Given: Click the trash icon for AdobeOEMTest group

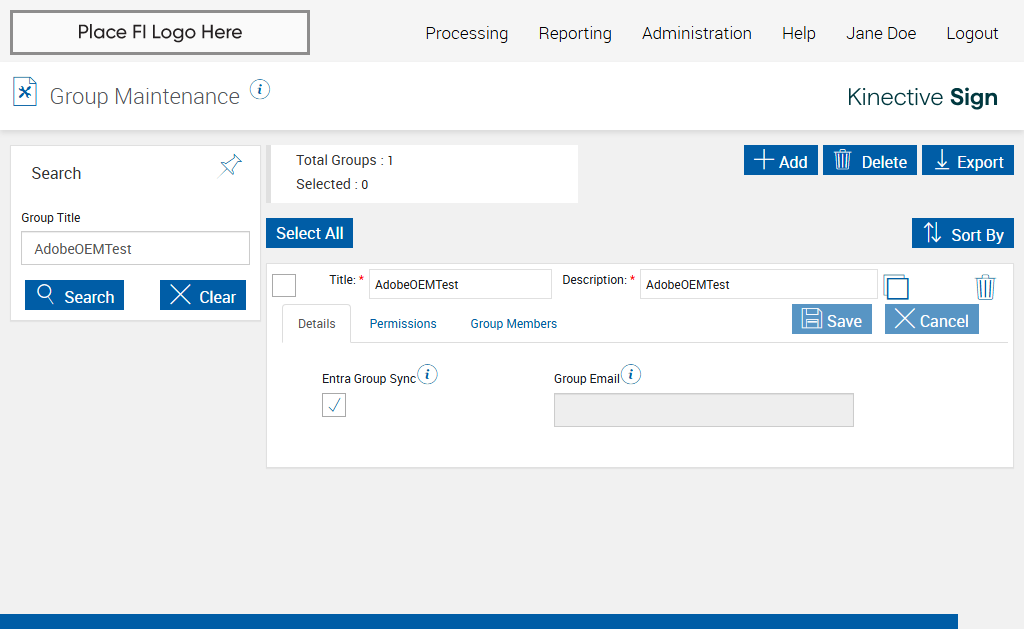Looking at the screenshot, I should (x=985, y=287).
